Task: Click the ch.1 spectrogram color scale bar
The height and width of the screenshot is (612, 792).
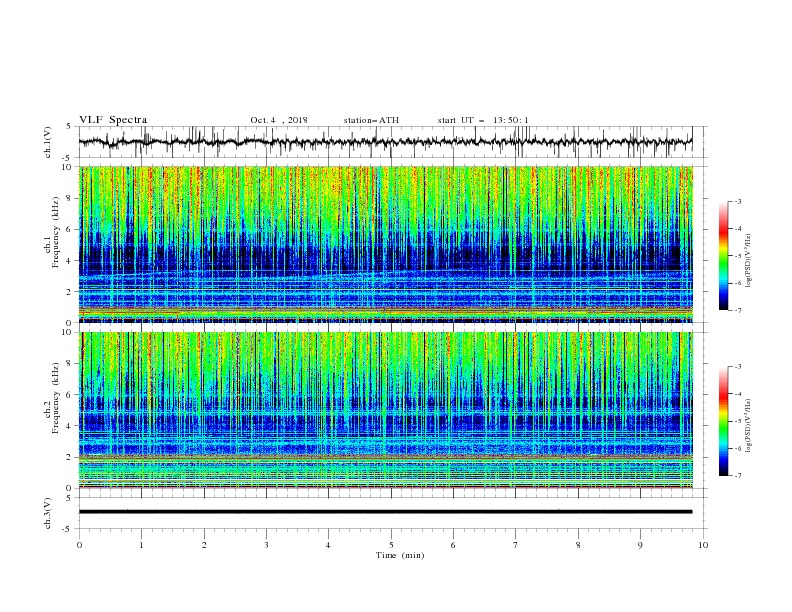Action: tap(723, 256)
